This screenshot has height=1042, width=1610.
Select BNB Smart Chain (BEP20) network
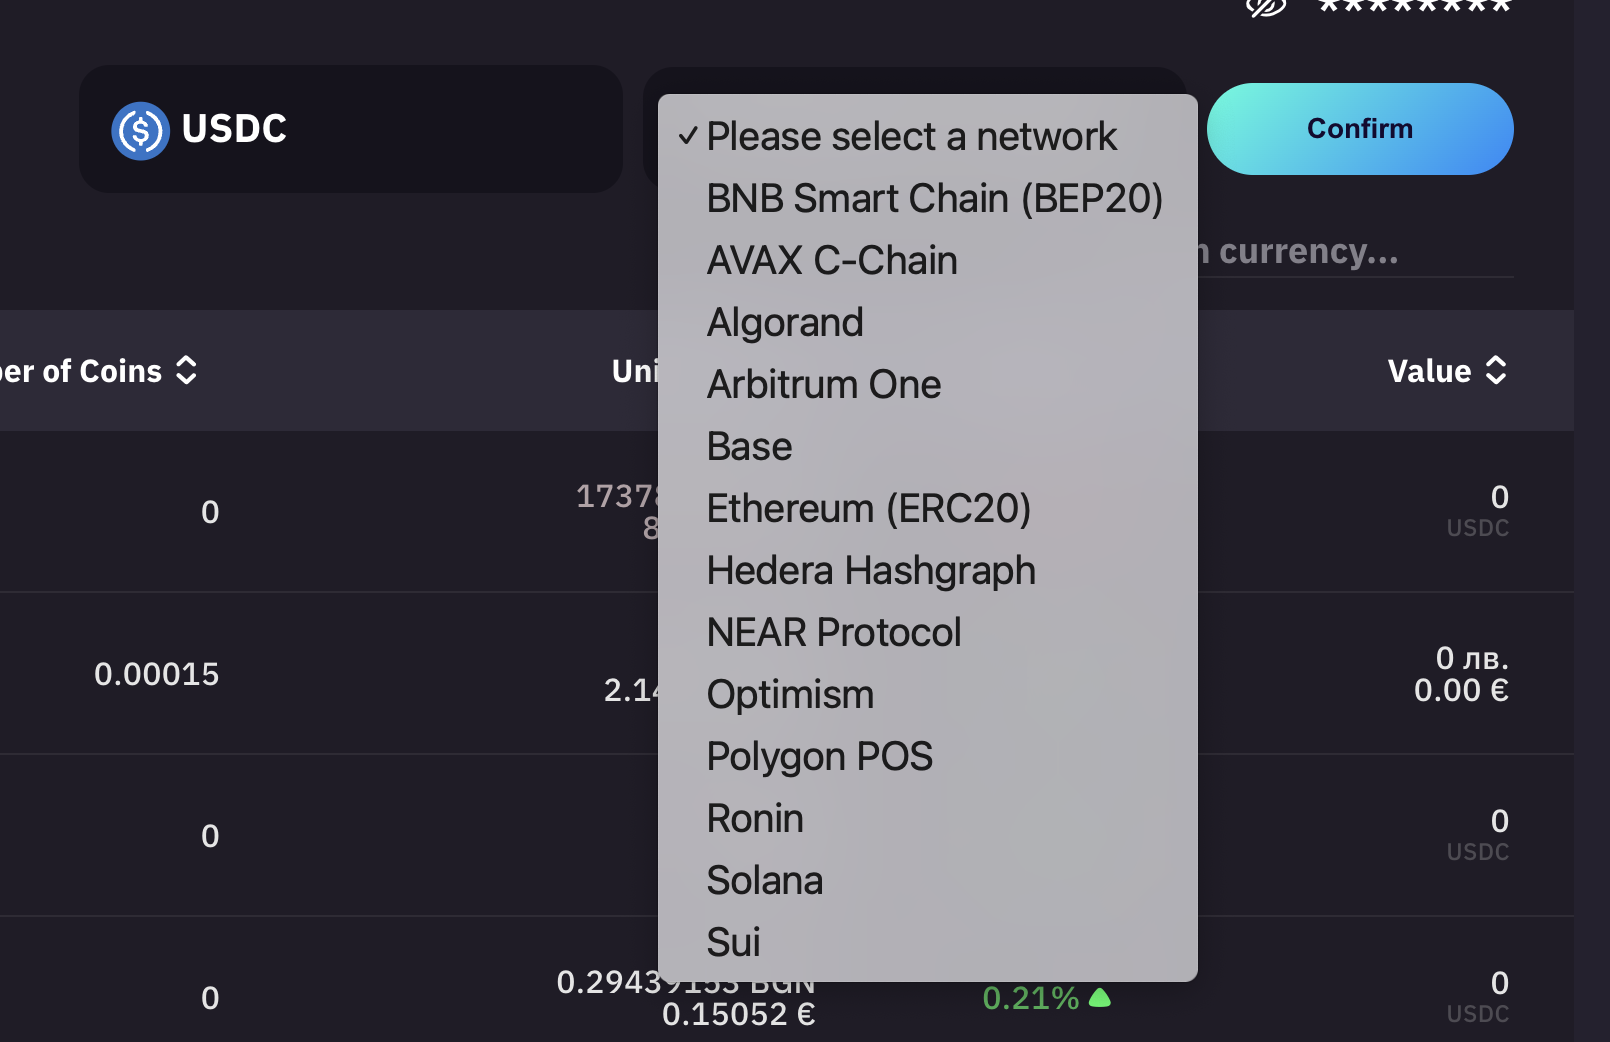(x=934, y=199)
